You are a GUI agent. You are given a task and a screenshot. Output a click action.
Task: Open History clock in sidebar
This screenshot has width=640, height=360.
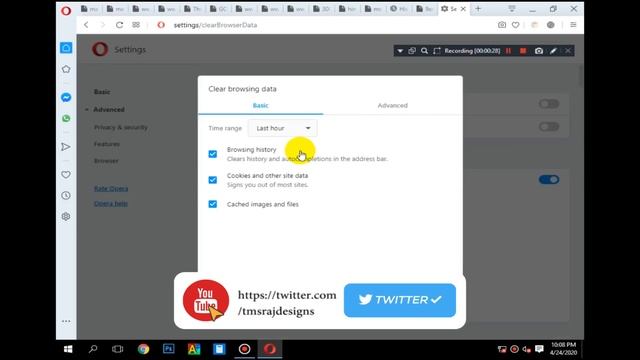66,196
